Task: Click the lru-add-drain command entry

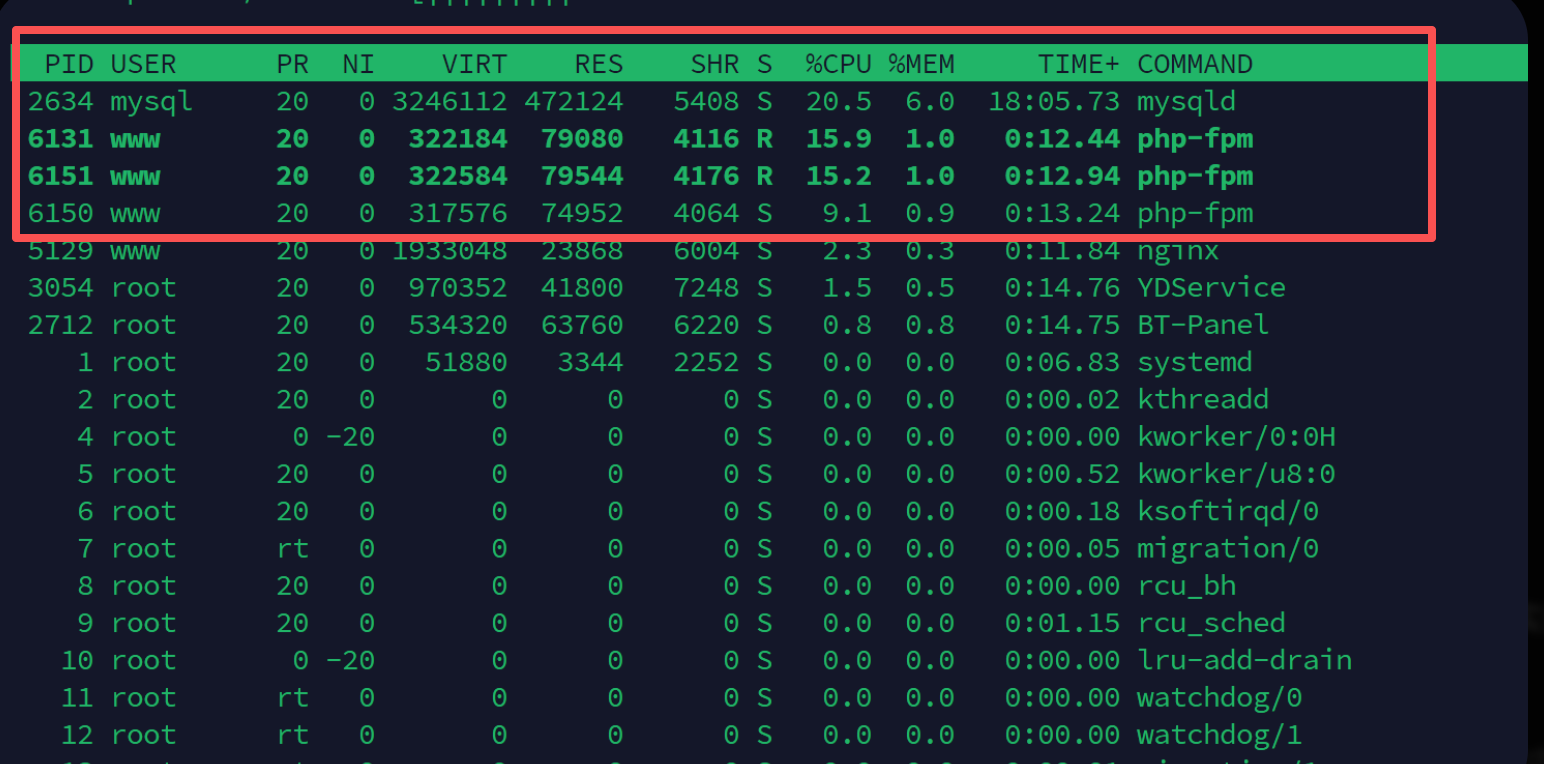Action: tap(1243, 660)
